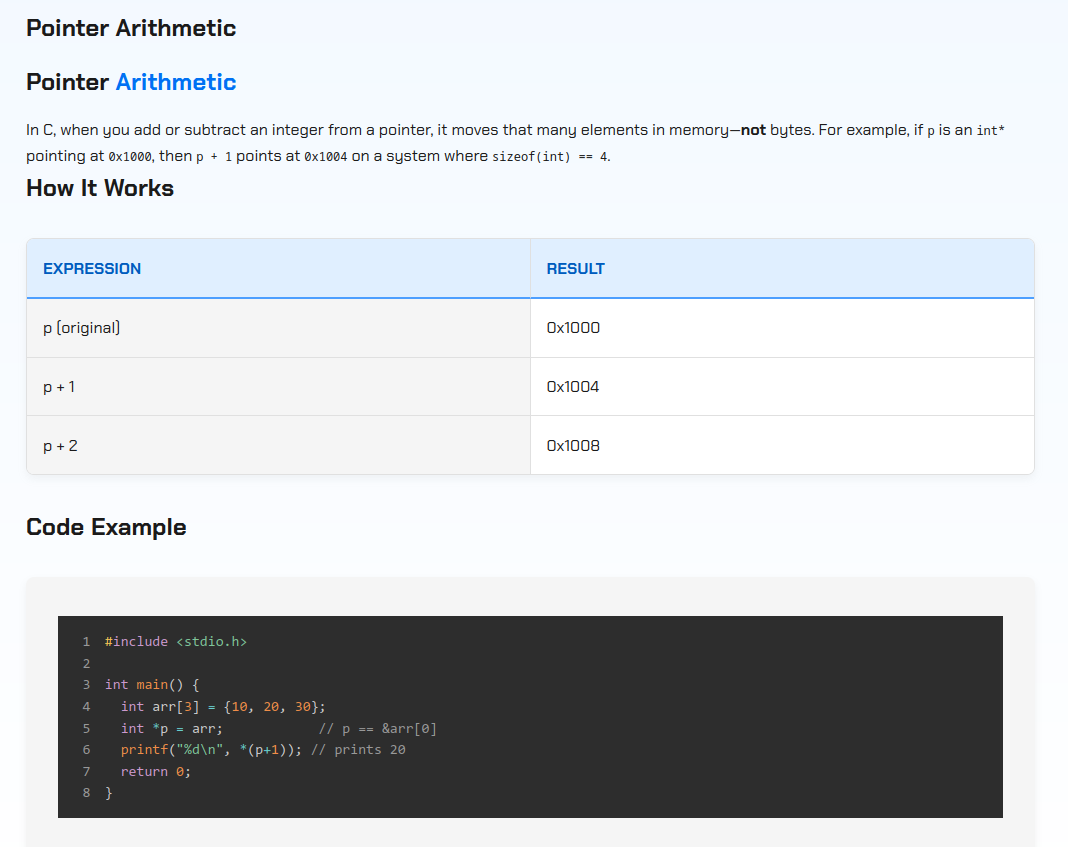This screenshot has width=1068, height=847.
Task: Click the '// prints 20' comment
Action: (x=358, y=750)
